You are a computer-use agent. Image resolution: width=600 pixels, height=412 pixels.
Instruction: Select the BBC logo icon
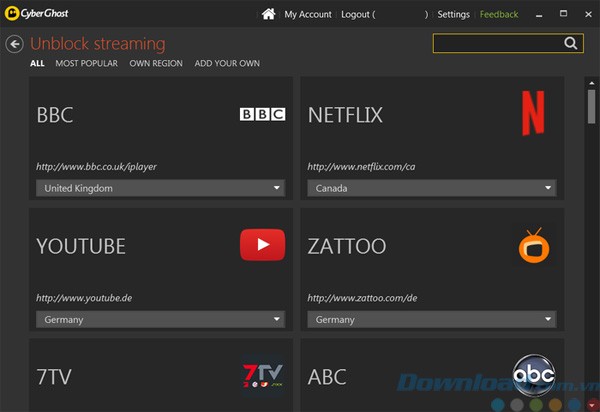click(262, 114)
